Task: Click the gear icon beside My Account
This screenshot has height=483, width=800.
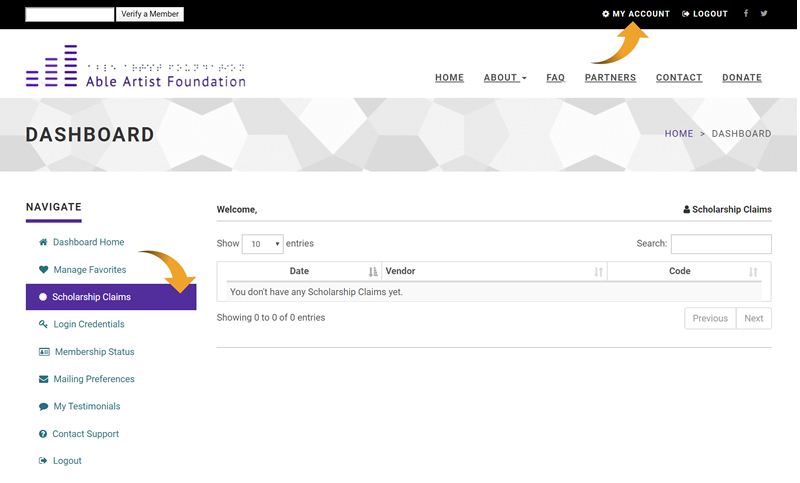Action: (x=605, y=14)
